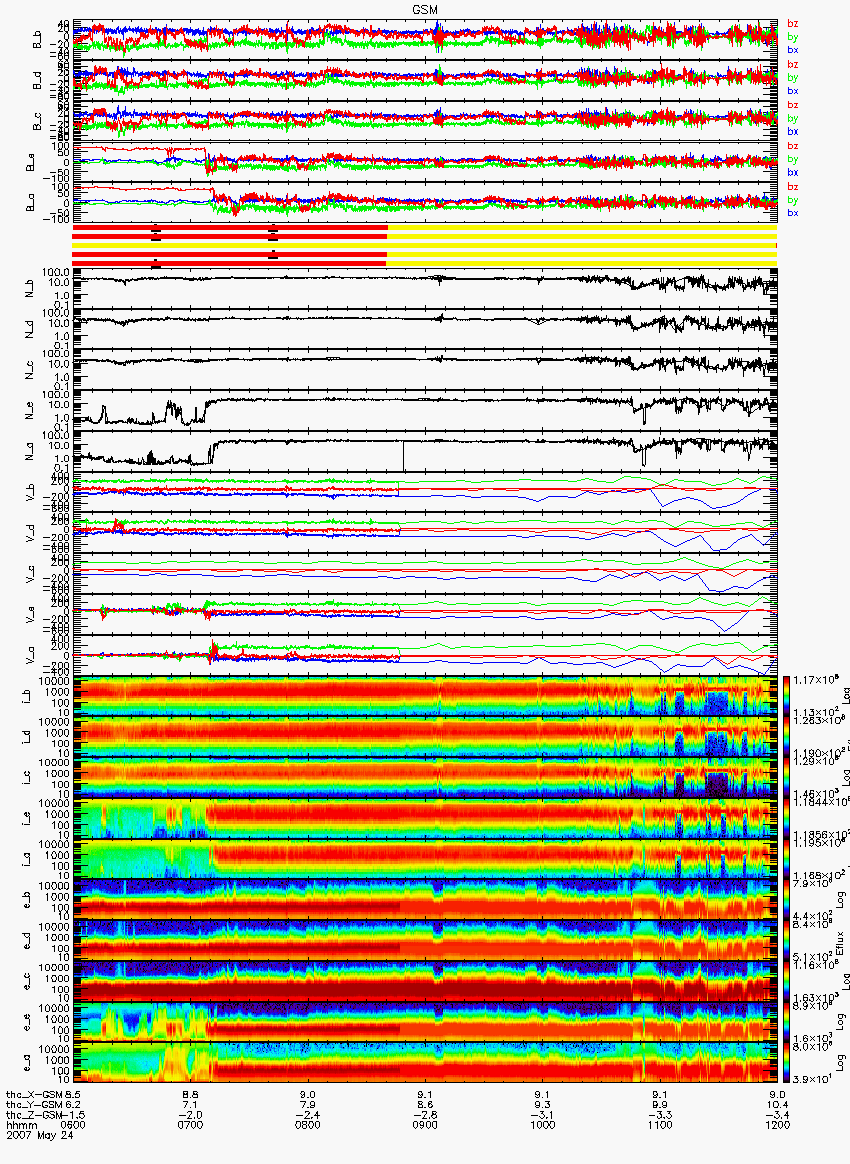Click the 1100 time tick label

pos(660,1125)
